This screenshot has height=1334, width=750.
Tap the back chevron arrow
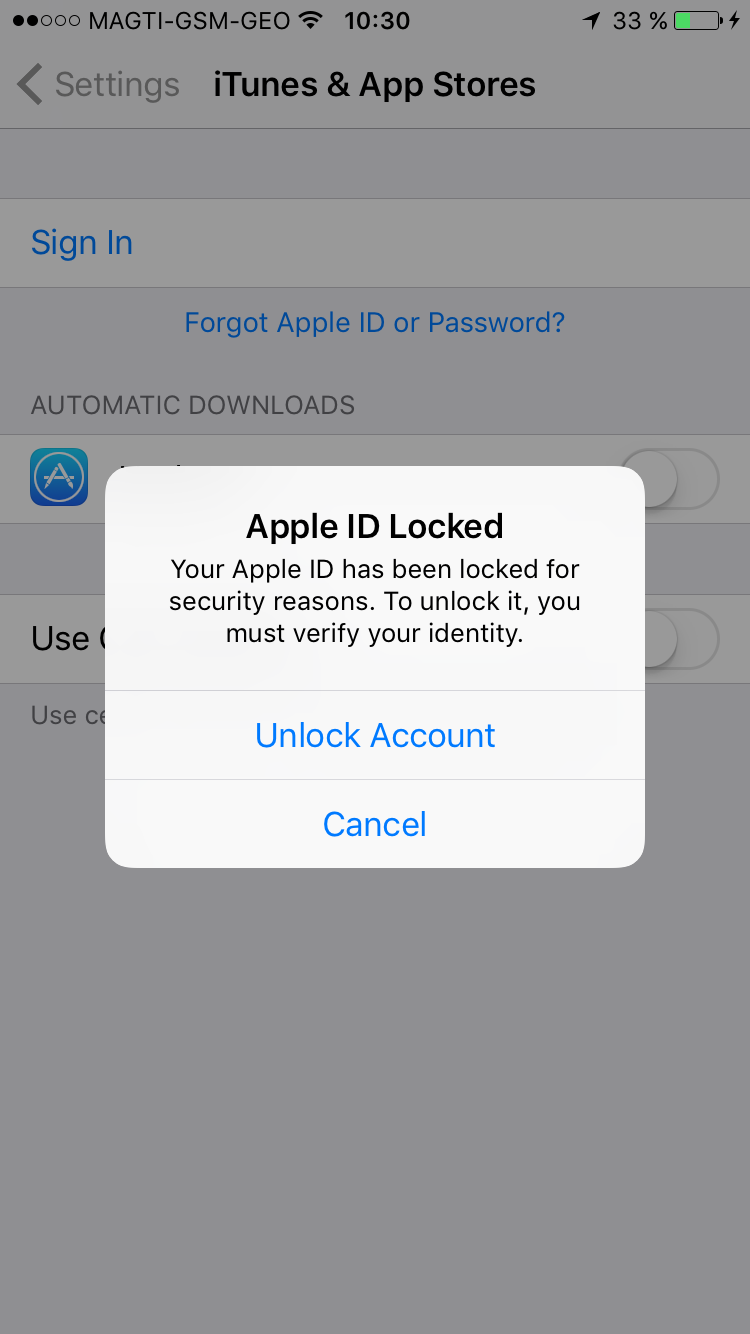pos(30,85)
